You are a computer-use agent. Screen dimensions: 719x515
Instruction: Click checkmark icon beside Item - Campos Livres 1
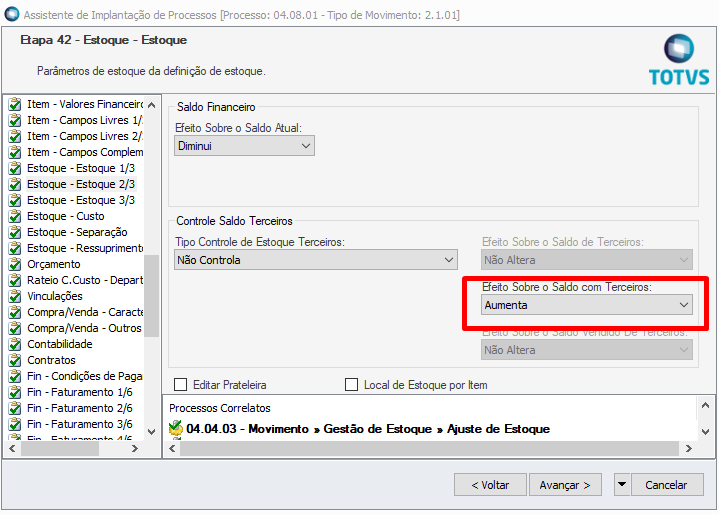pos(15,121)
